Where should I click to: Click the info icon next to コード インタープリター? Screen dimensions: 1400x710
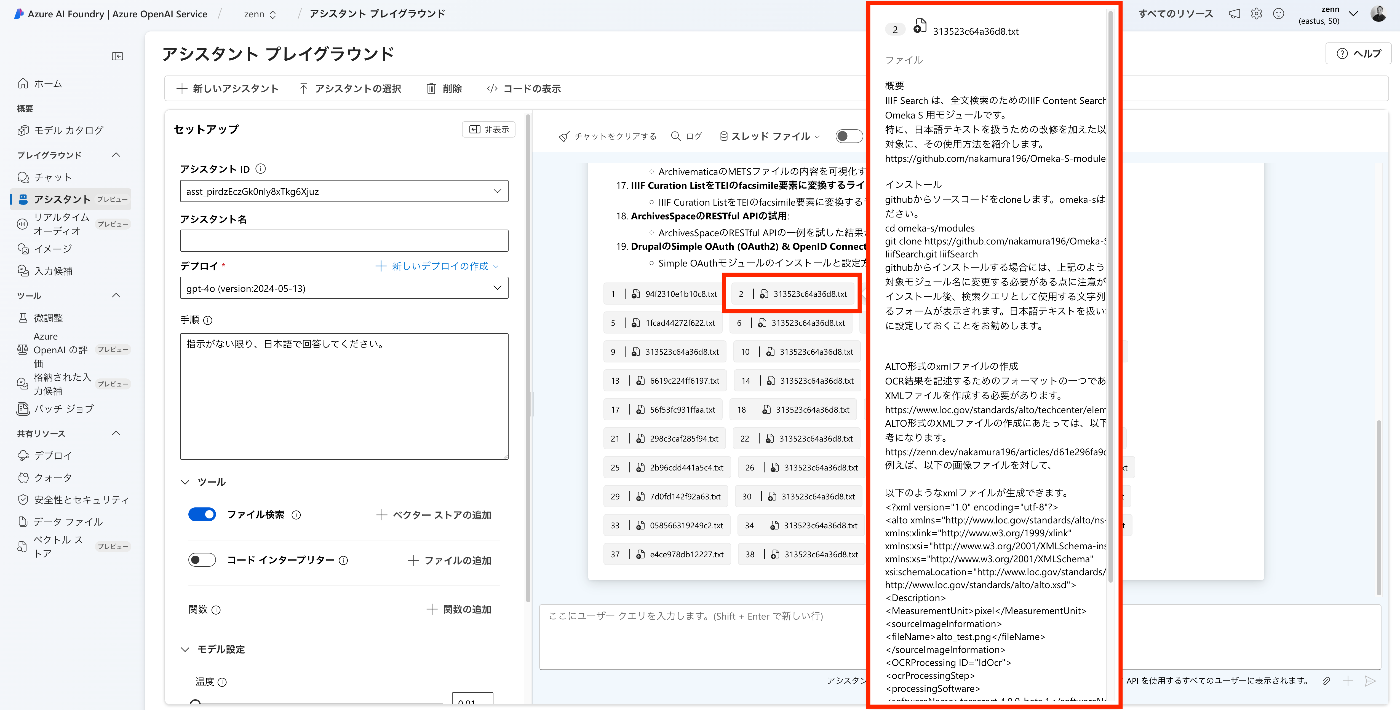343,561
